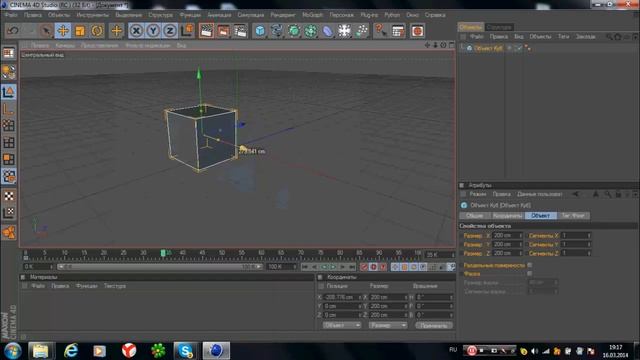The width and height of the screenshot is (640, 360).
Task: Switch to the Объект tab in Attributes
Action: click(x=540, y=216)
